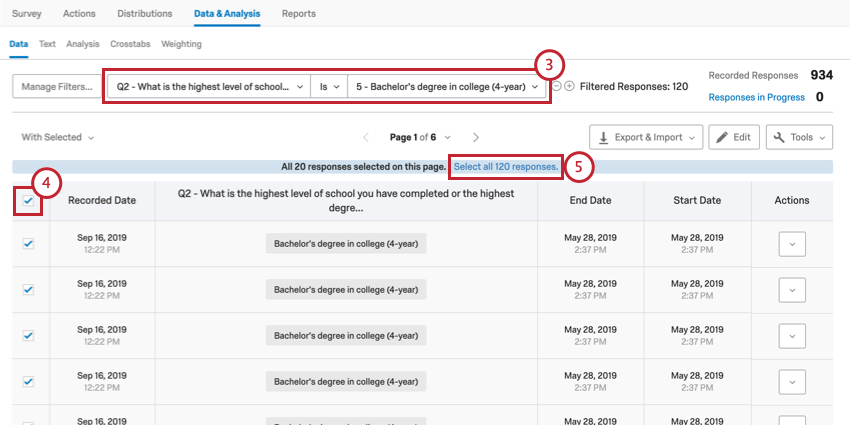Click the minus icon to remove filter condition

pos(557,87)
